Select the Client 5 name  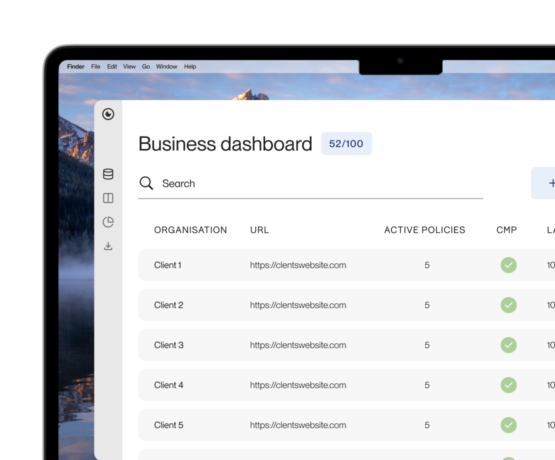[168, 425]
